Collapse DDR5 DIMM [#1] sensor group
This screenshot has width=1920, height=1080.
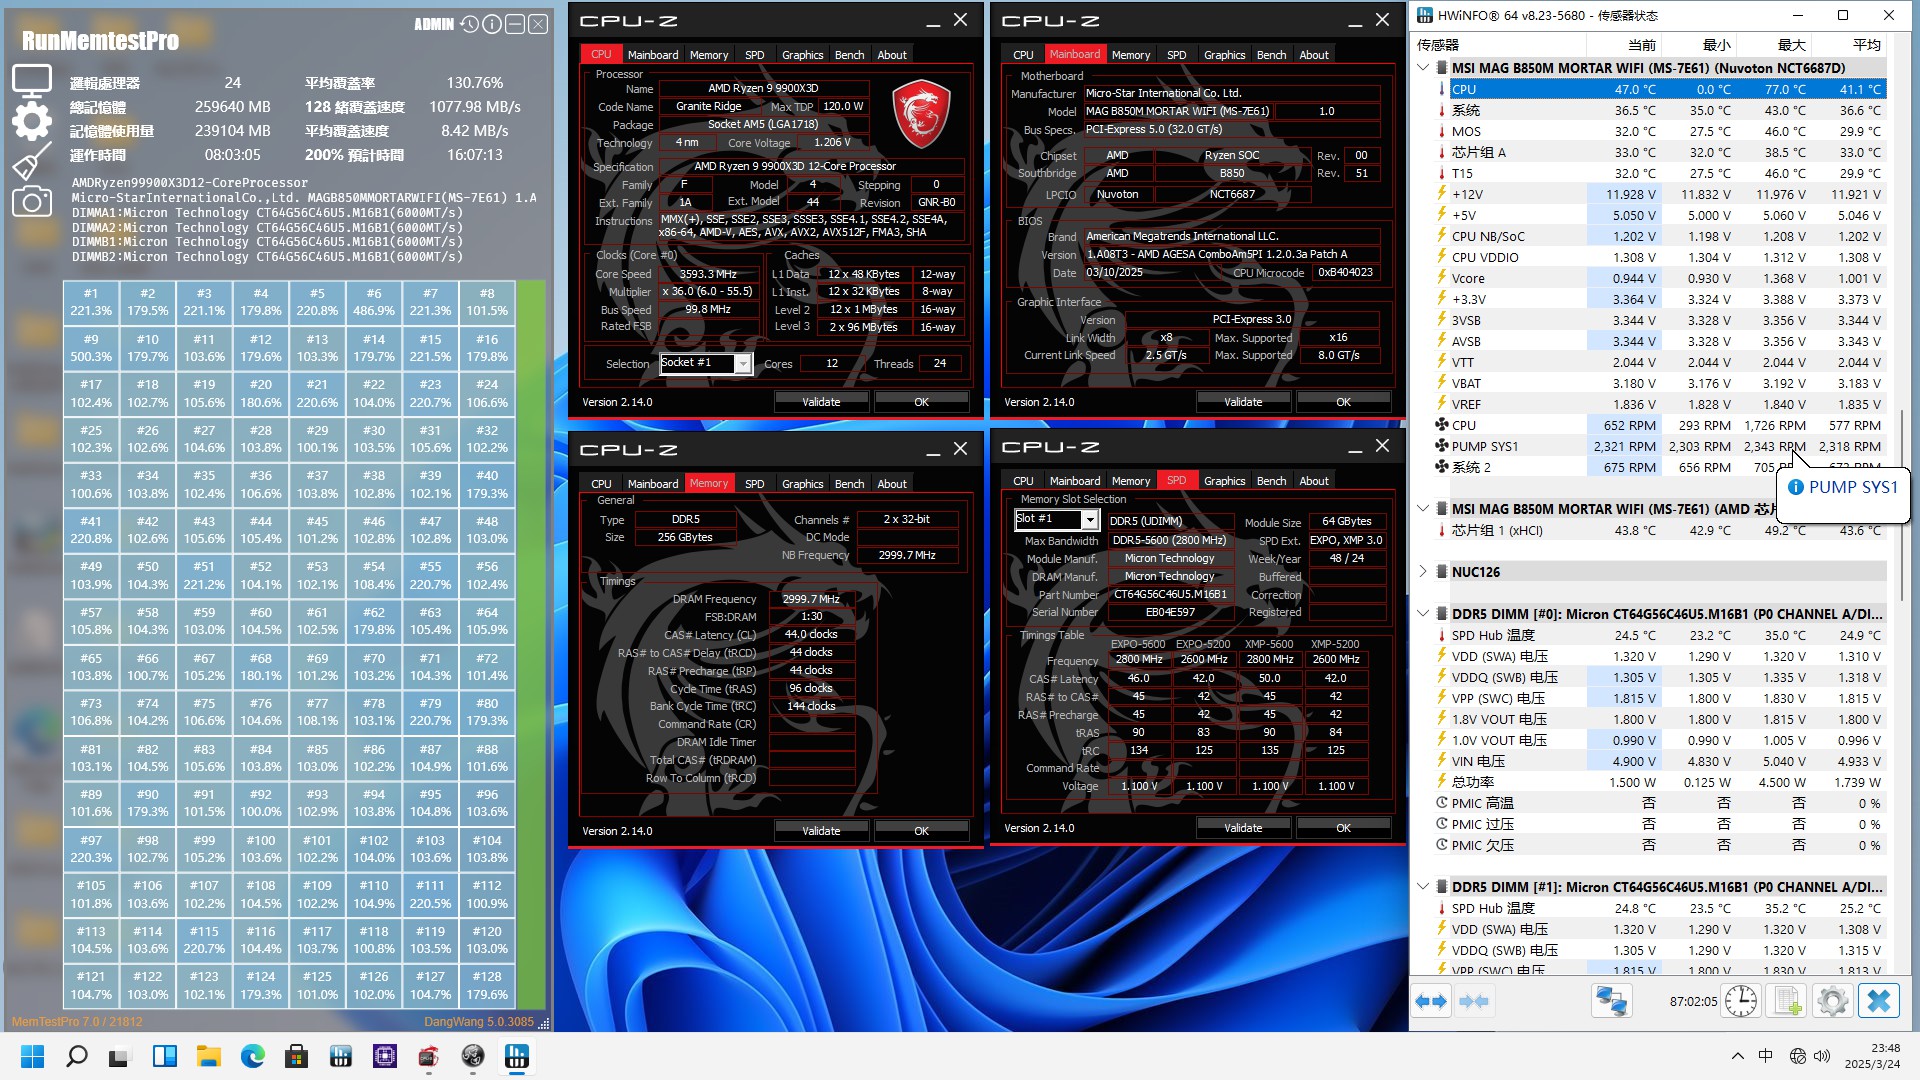coord(1423,887)
